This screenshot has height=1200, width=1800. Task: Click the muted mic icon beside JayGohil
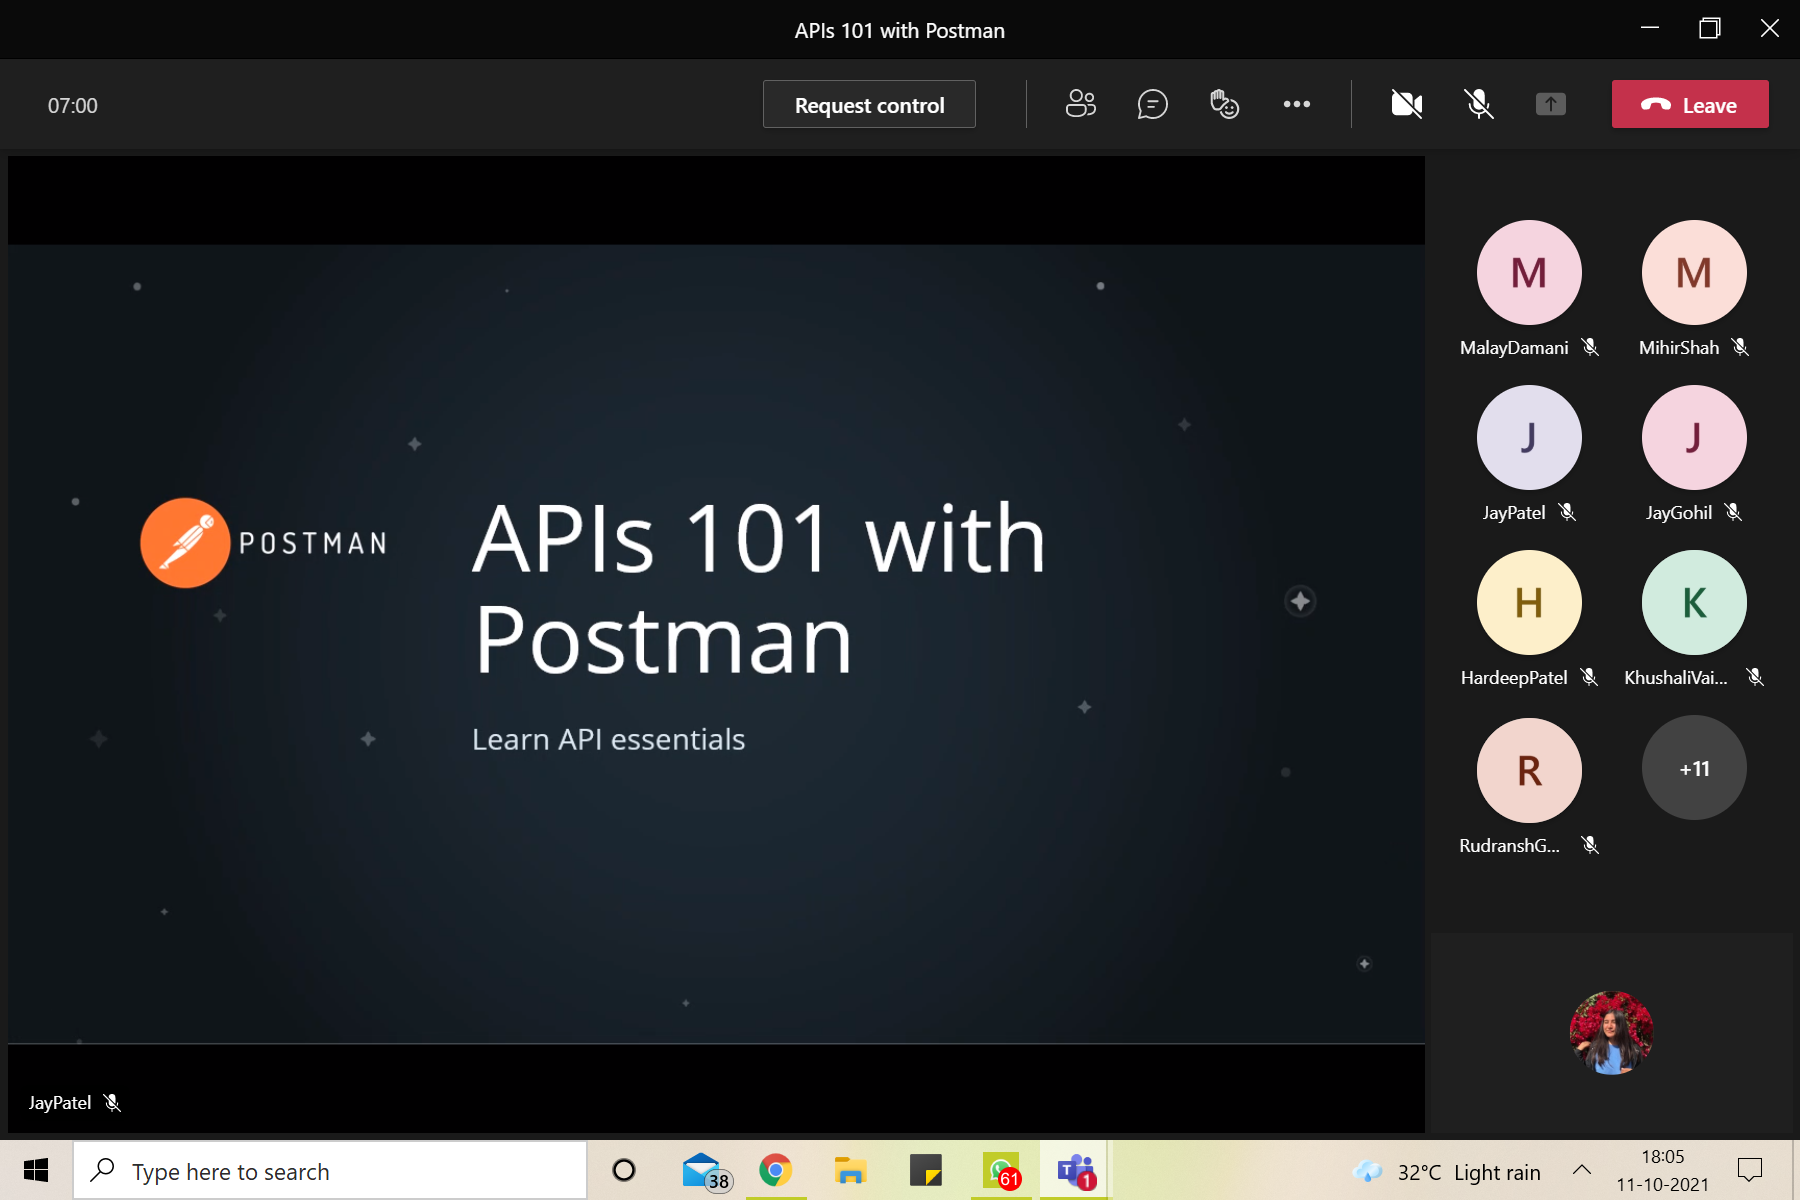point(1734,512)
